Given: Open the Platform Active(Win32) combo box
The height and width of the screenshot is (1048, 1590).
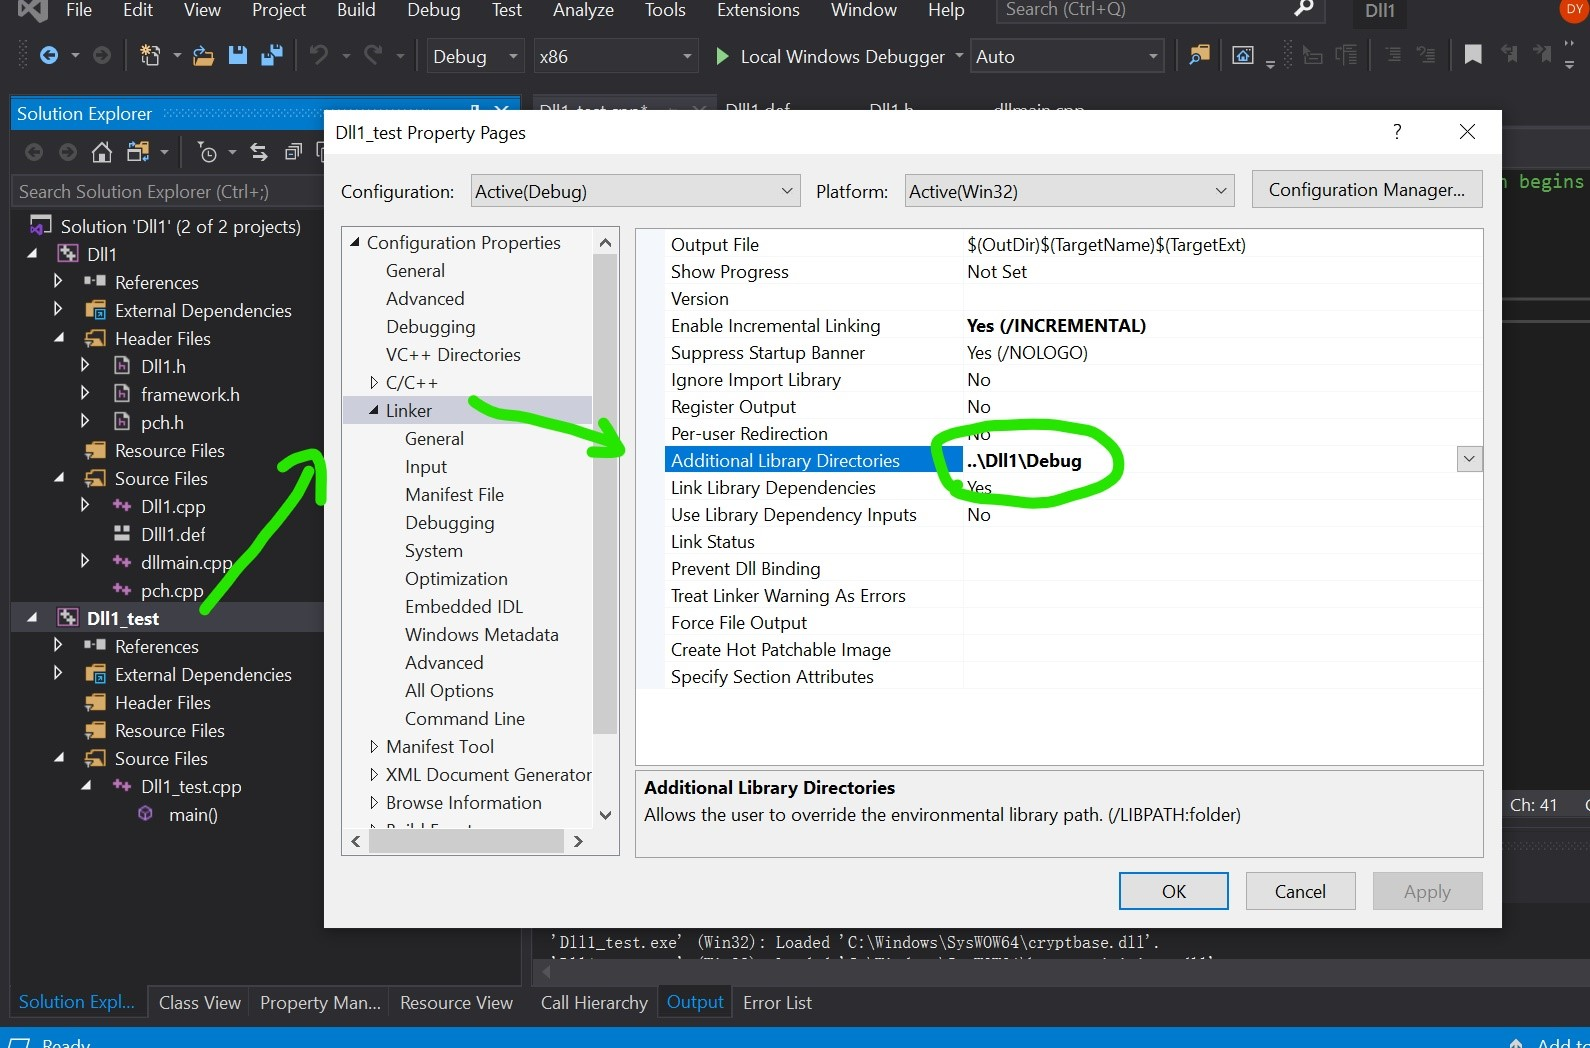Looking at the screenshot, I should tap(1069, 191).
